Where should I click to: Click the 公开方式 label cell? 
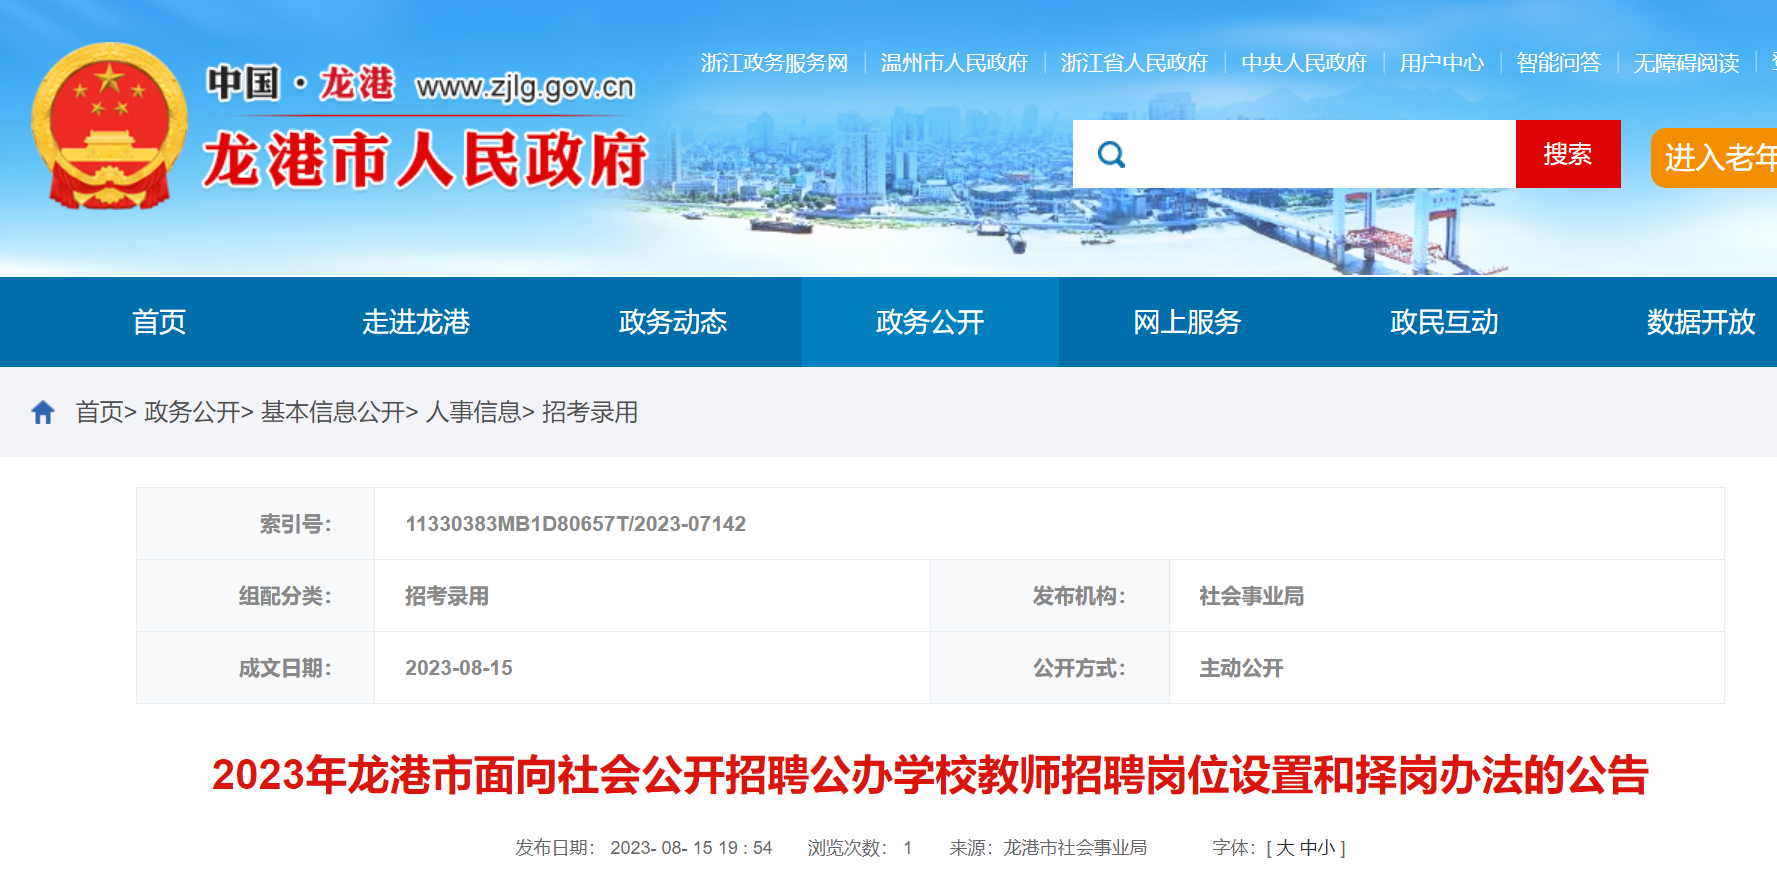(1050, 668)
